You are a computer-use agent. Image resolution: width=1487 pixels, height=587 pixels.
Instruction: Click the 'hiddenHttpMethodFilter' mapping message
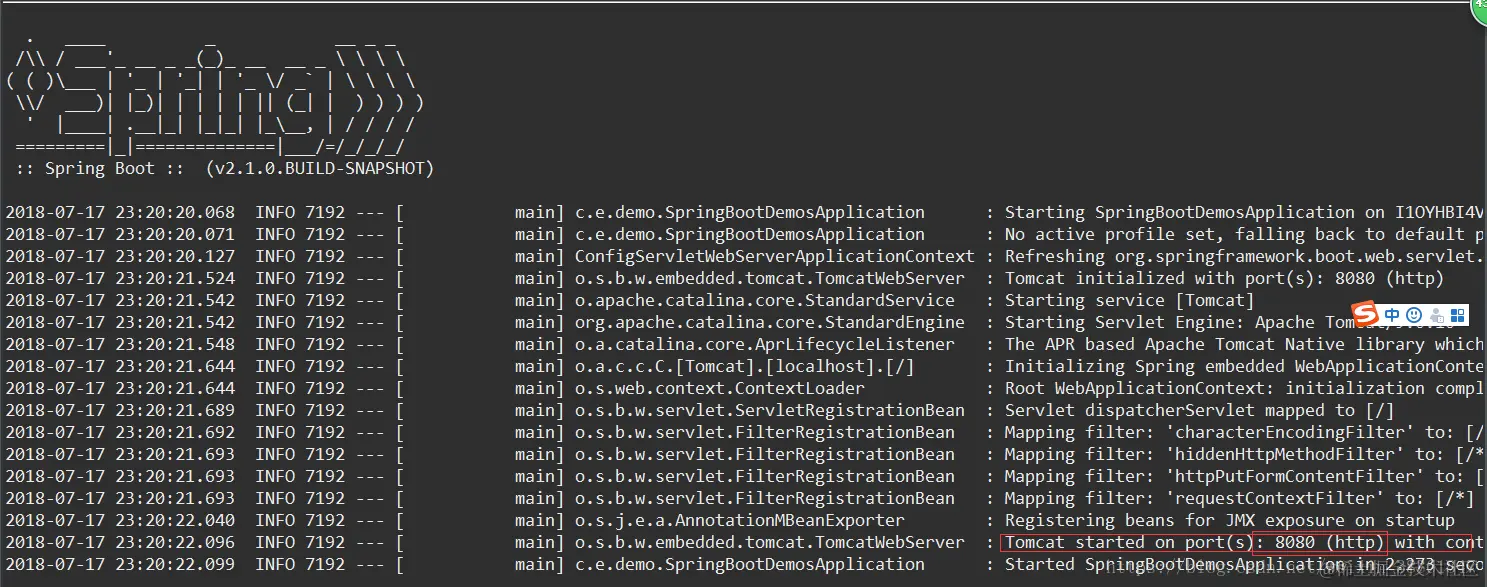tap(1244, 454)
